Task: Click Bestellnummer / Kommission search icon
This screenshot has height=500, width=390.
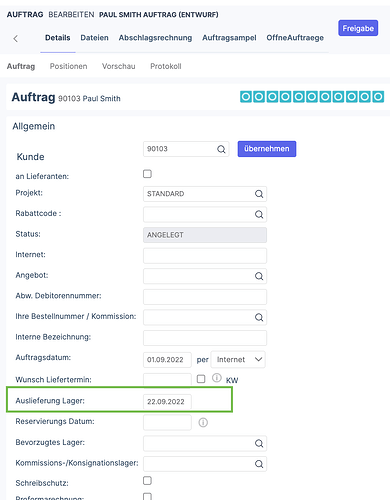Action: (259, 317)
